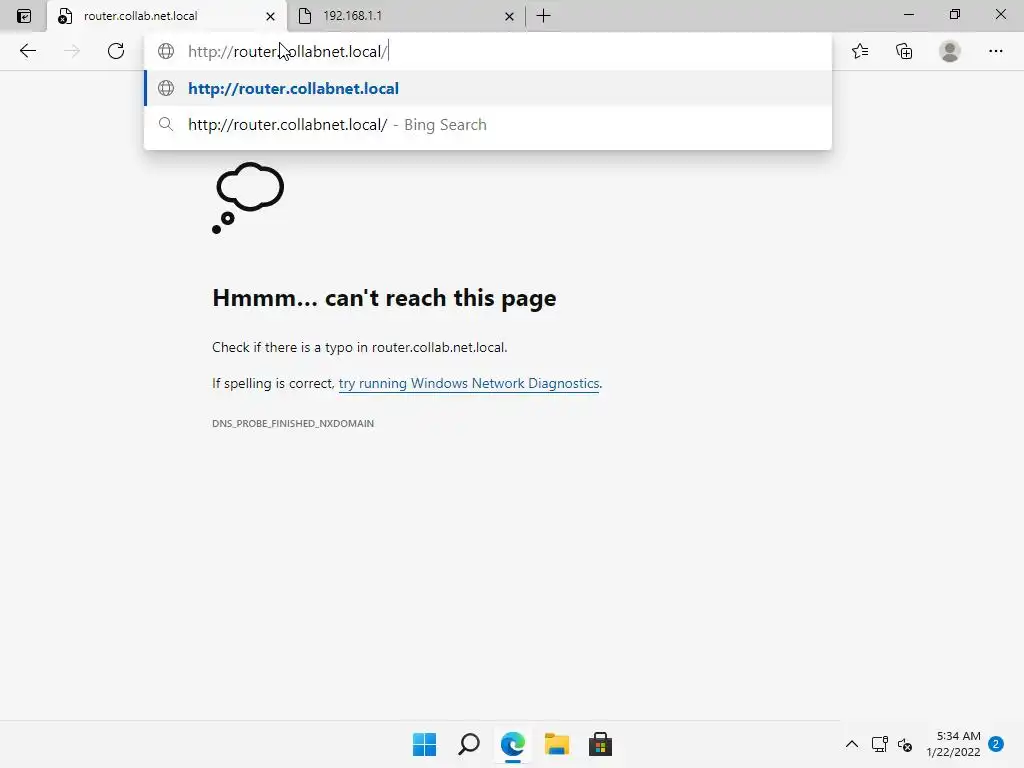Open the Windows Start menu

(424, 744)
